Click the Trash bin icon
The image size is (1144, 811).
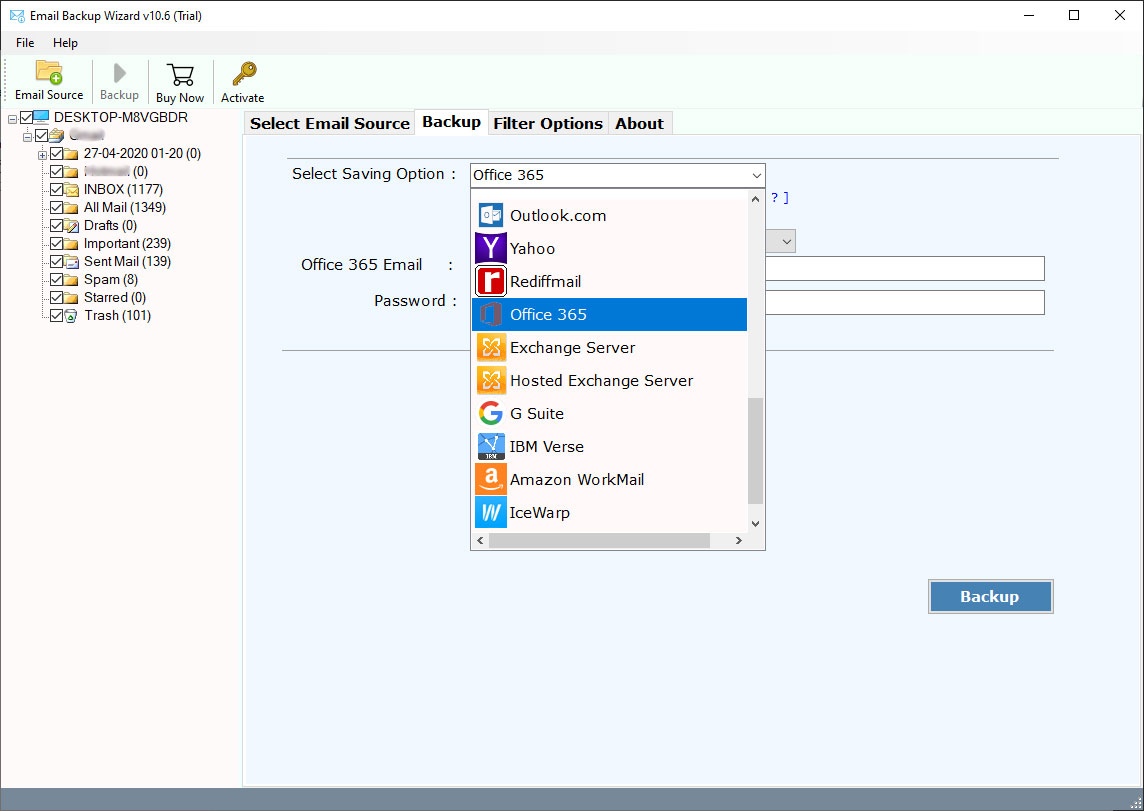(x=71, y=316)
